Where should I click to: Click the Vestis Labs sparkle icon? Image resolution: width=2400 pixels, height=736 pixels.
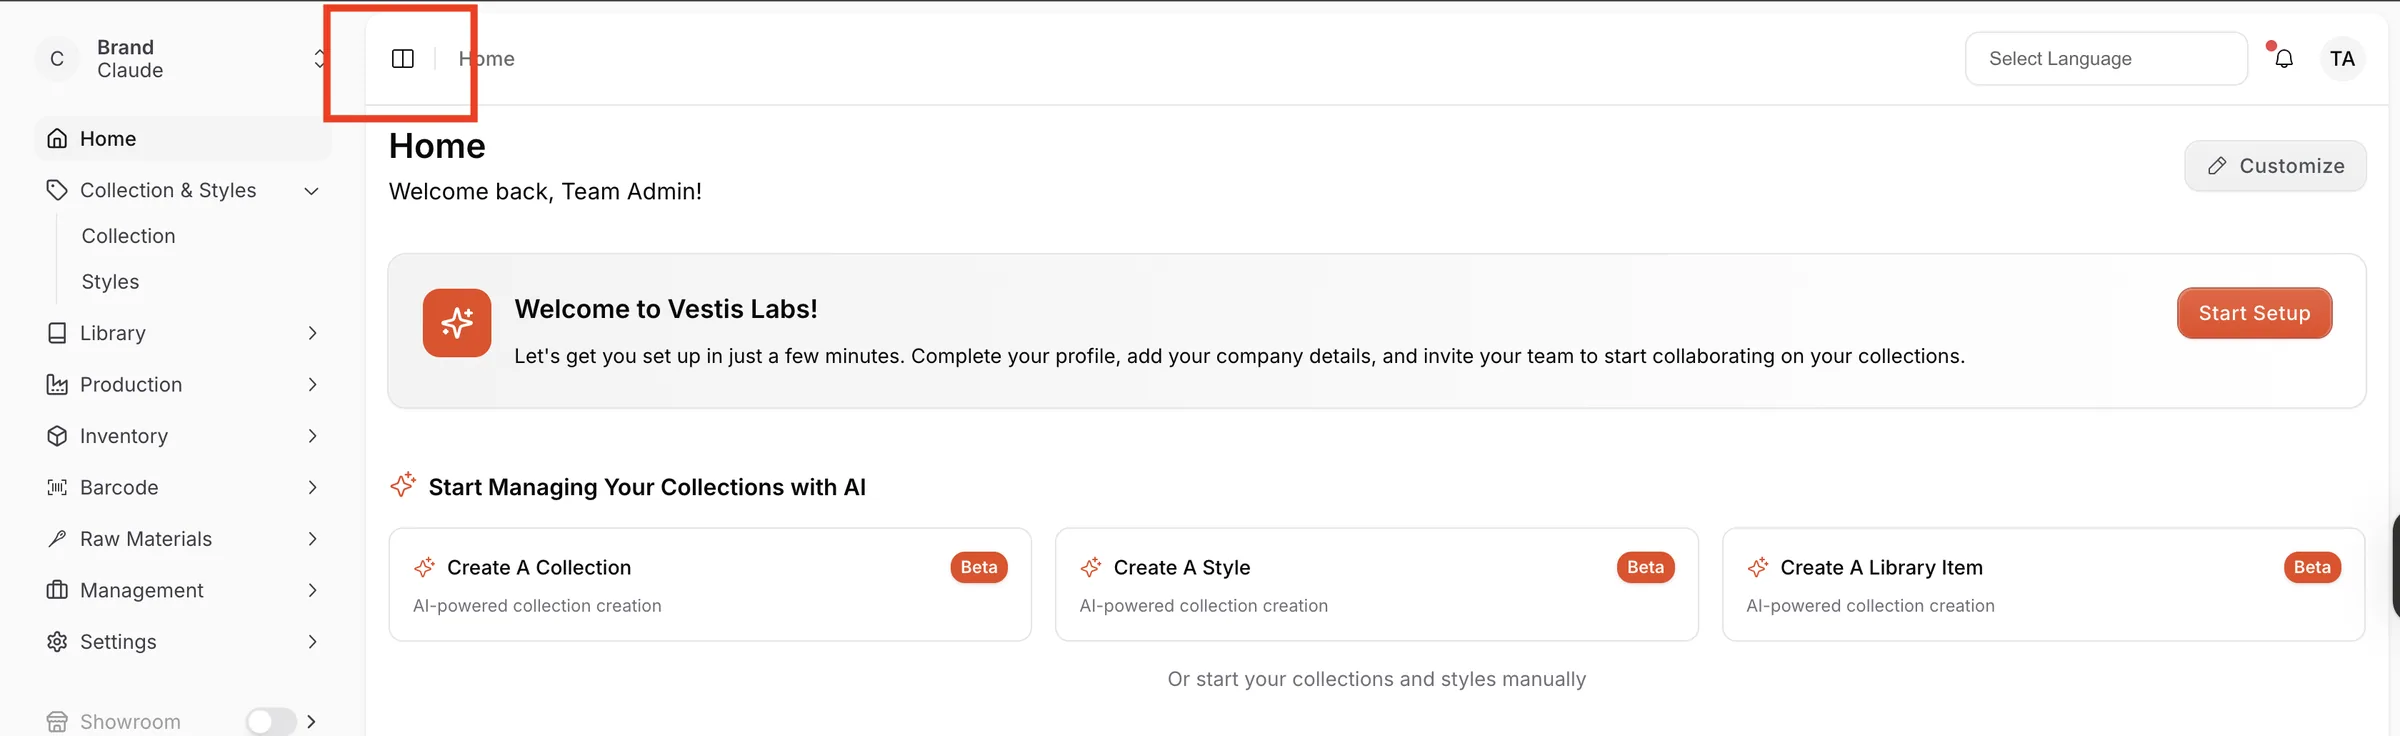coord(457,323)
